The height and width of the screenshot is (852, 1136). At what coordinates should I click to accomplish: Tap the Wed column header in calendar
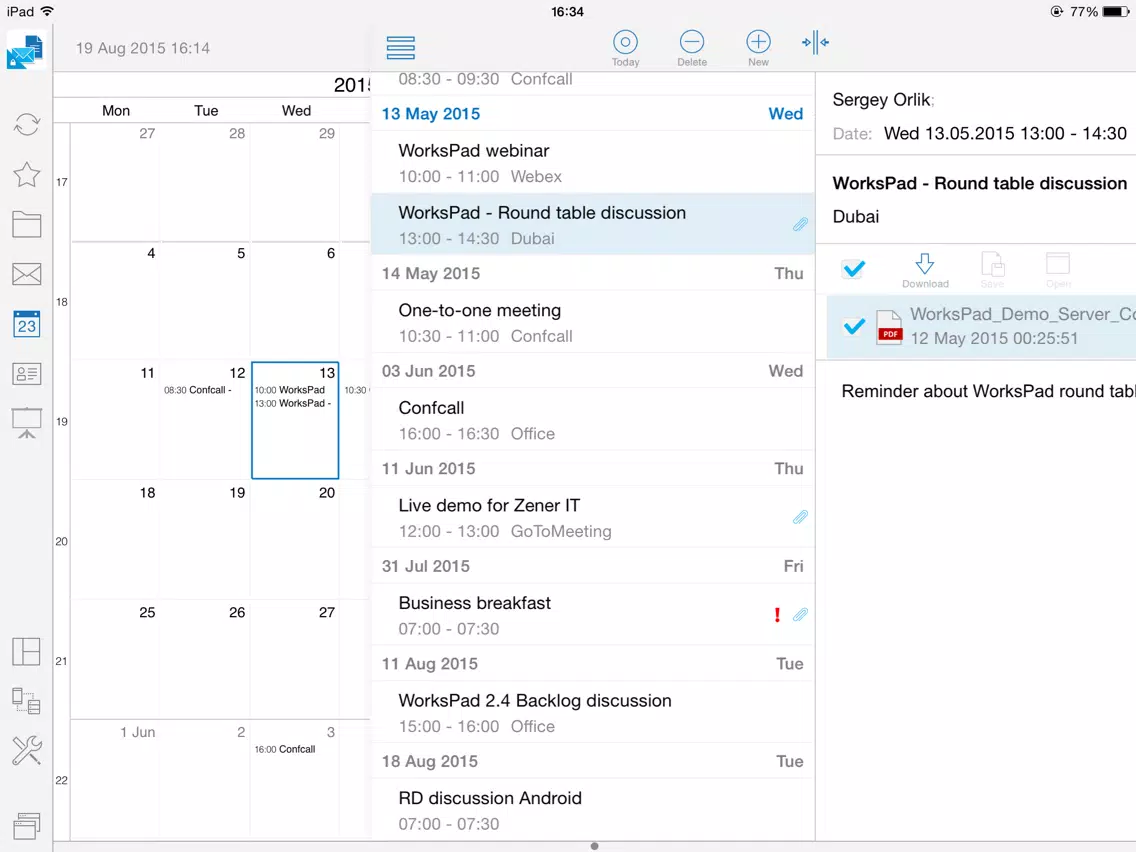(x=296, y=110)
